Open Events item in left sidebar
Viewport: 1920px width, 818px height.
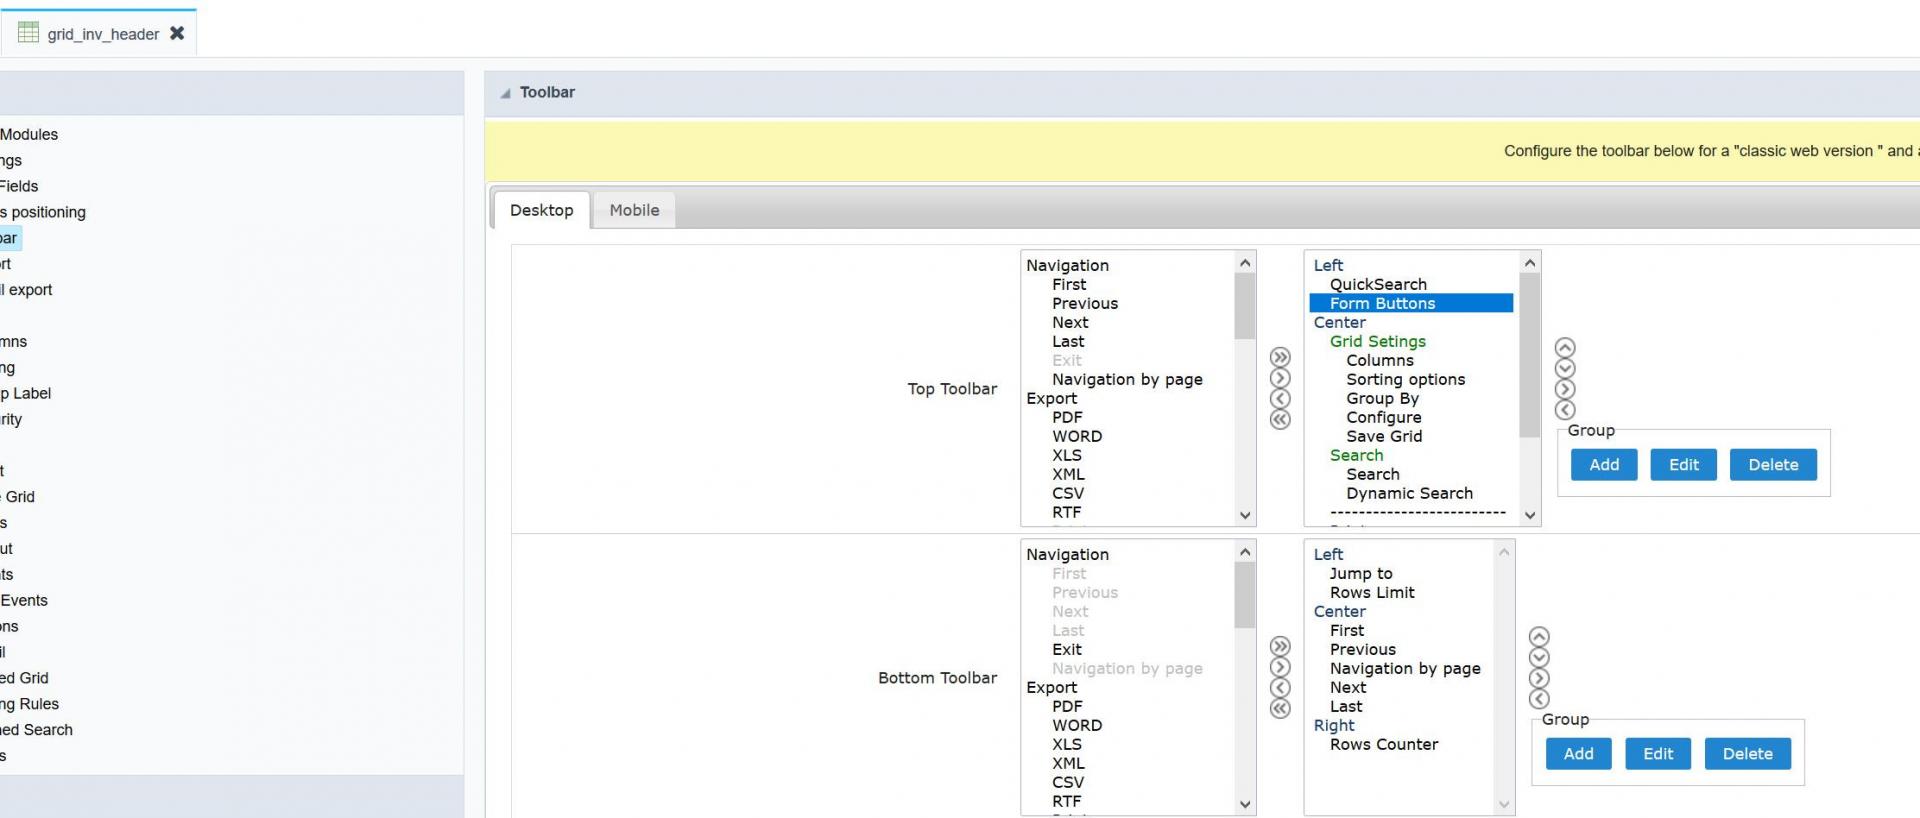[x=24, y=600]
